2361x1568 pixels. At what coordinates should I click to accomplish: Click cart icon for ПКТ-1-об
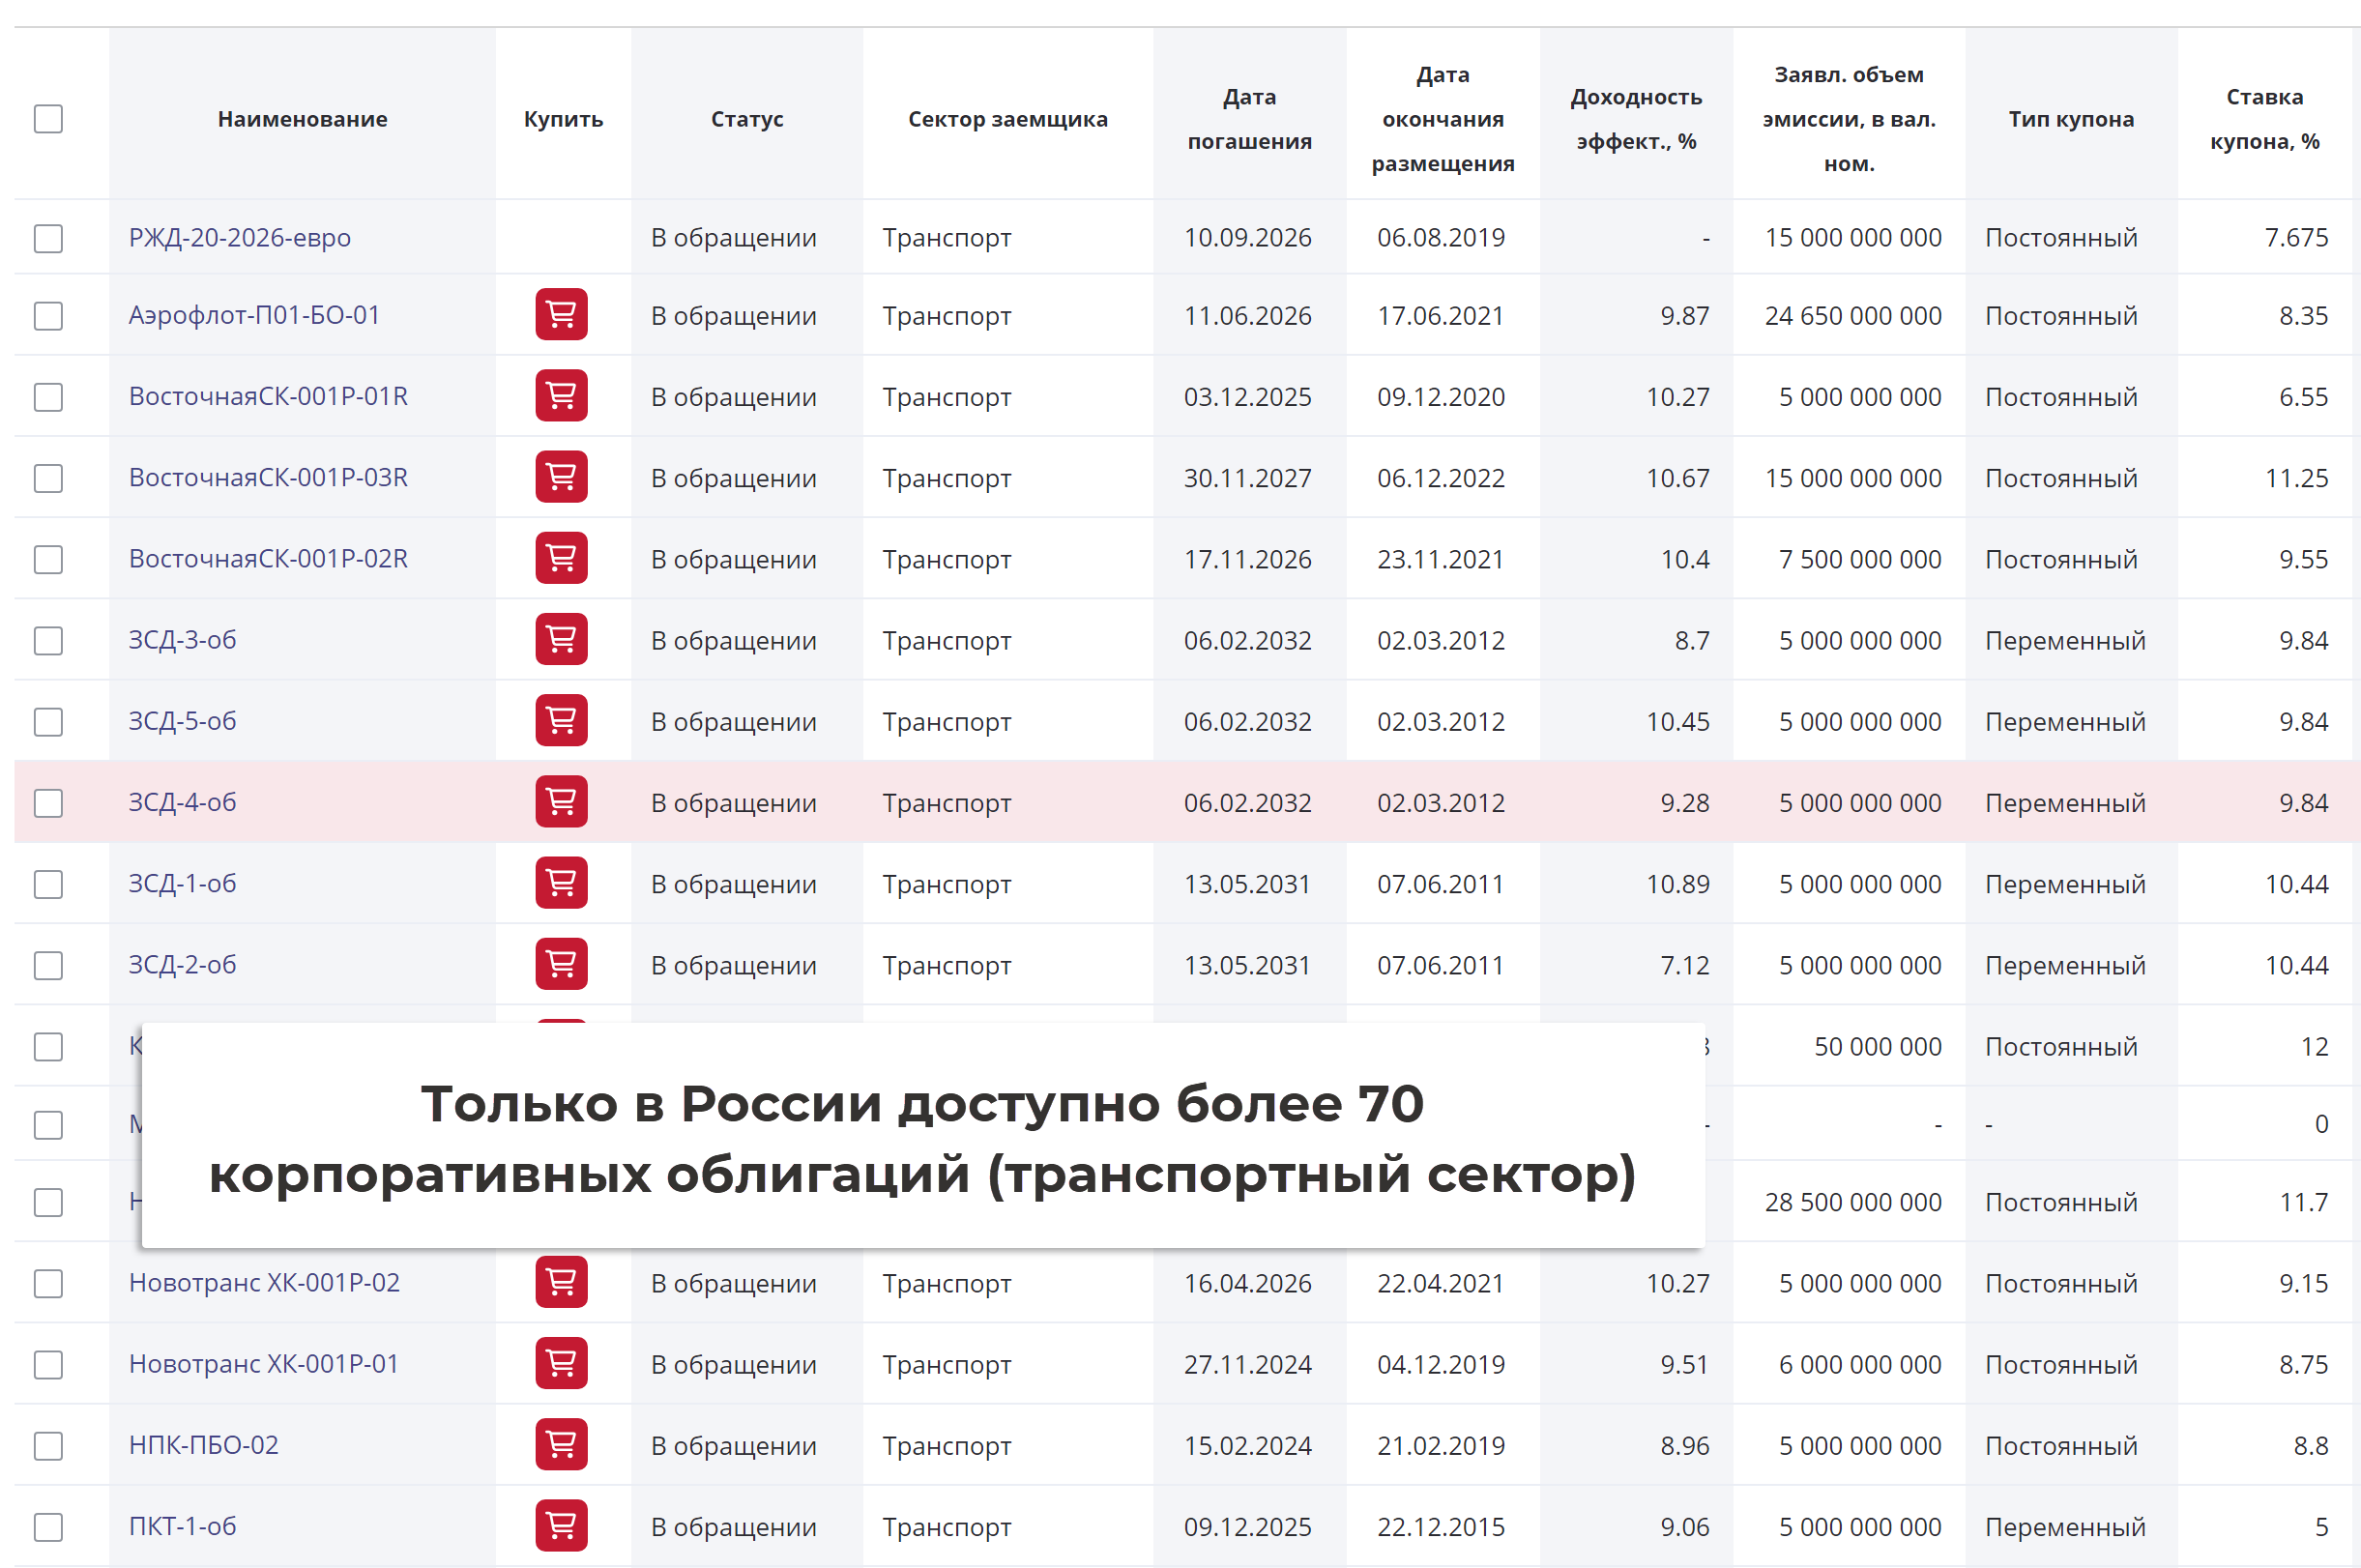pos(561,1526)
